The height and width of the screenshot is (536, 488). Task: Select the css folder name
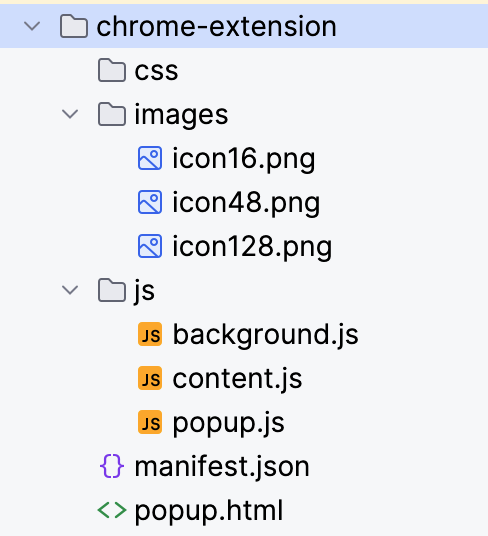(x=157, y=71)
